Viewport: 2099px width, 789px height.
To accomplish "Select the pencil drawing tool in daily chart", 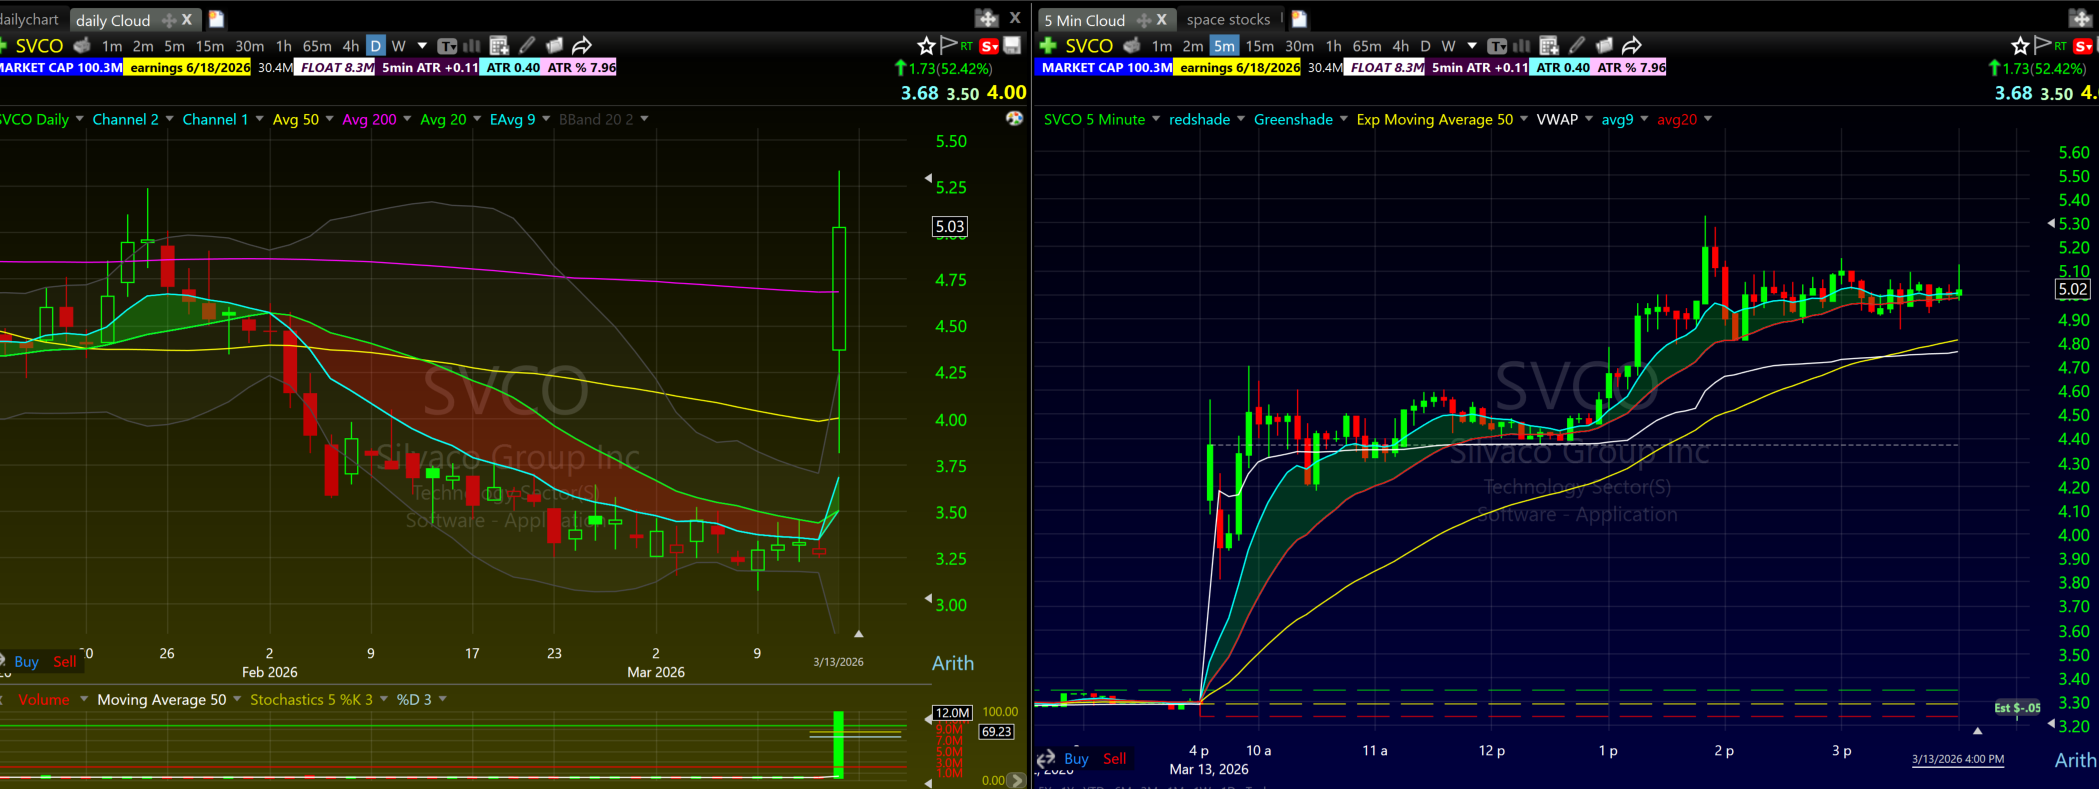I will tap(527, 45).
